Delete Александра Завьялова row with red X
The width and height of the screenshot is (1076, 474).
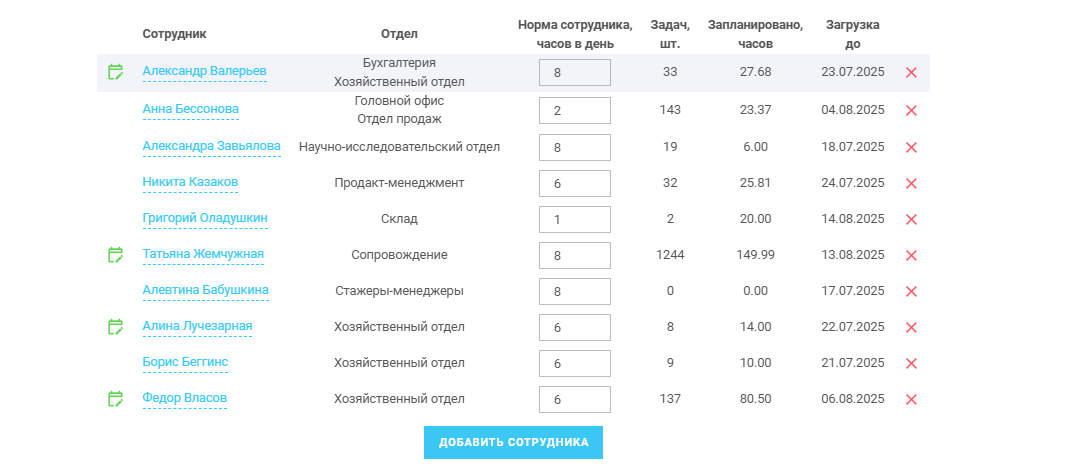coord(911,147)
